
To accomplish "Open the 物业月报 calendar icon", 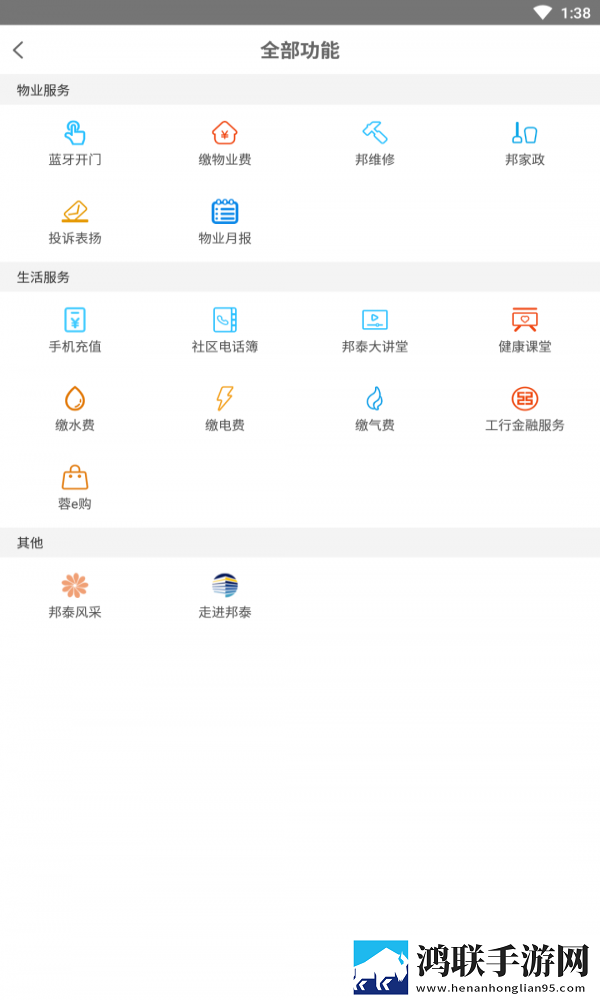I will [x=224, y=211].
